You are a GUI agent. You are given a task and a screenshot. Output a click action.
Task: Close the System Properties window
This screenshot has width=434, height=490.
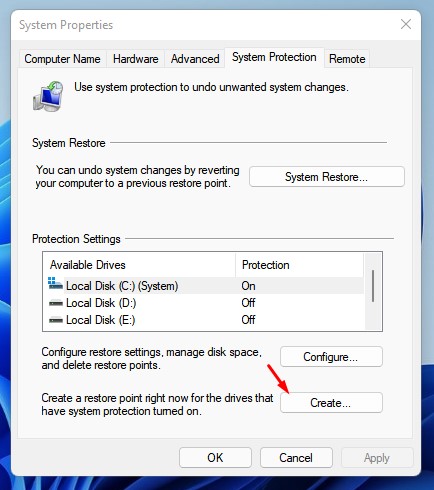[406, 24]
